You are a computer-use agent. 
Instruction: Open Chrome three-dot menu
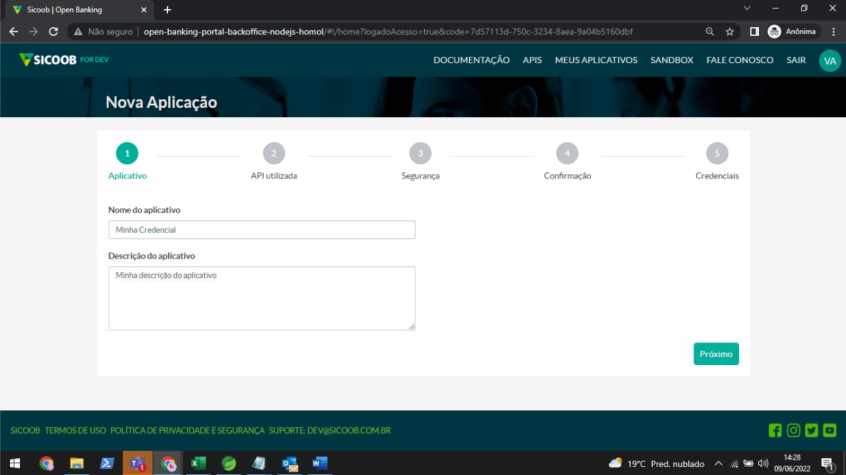click(x=834, y=32)
